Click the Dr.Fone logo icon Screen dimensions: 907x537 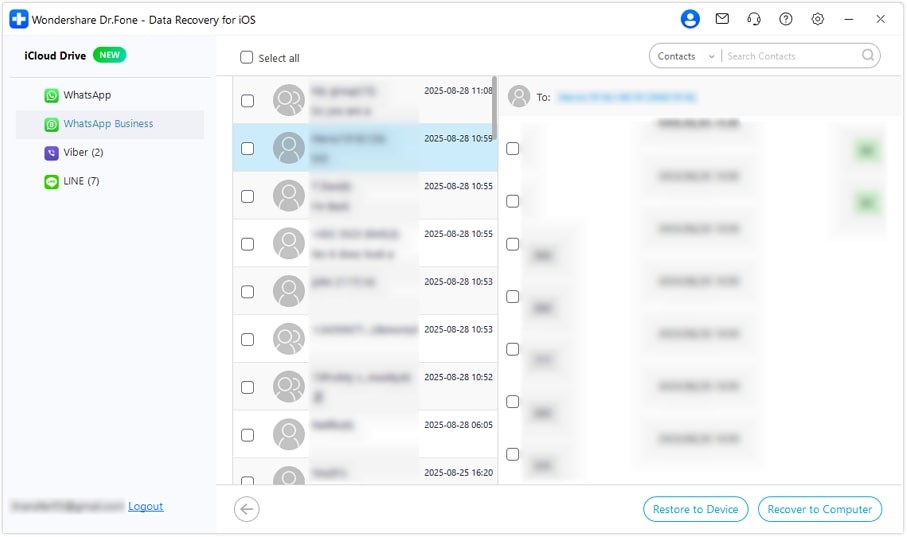19,19
